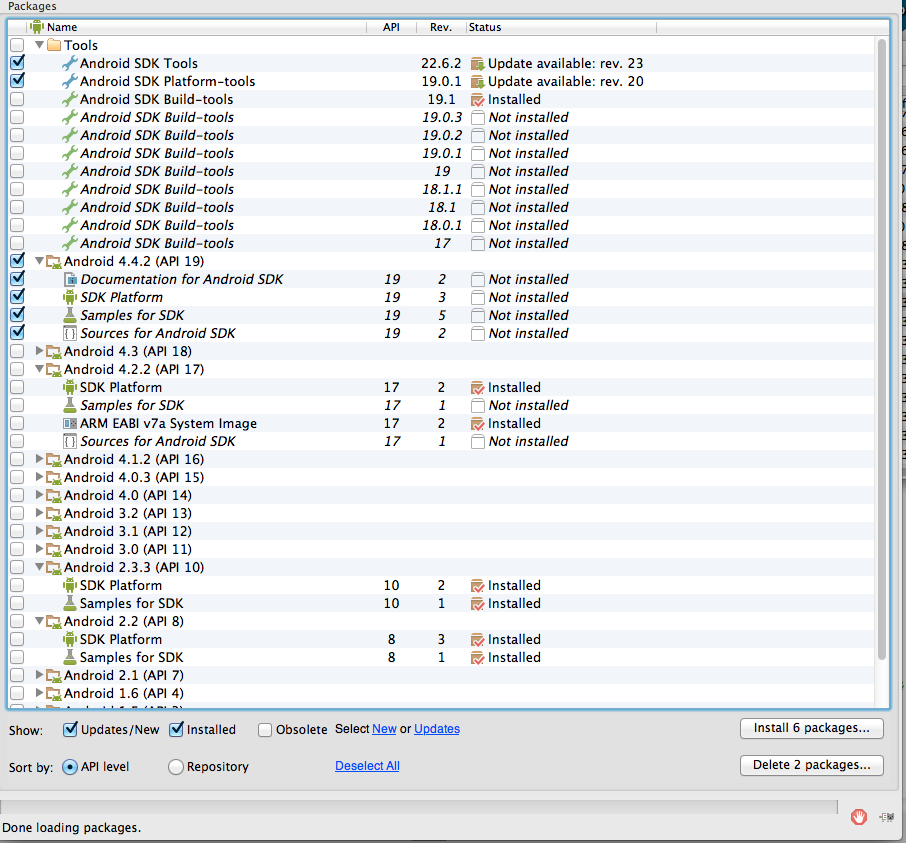The width and height of the screenshot is (906, 843).
Task: Select the Repository sort radio button
Action: click(x=176, y=767)
